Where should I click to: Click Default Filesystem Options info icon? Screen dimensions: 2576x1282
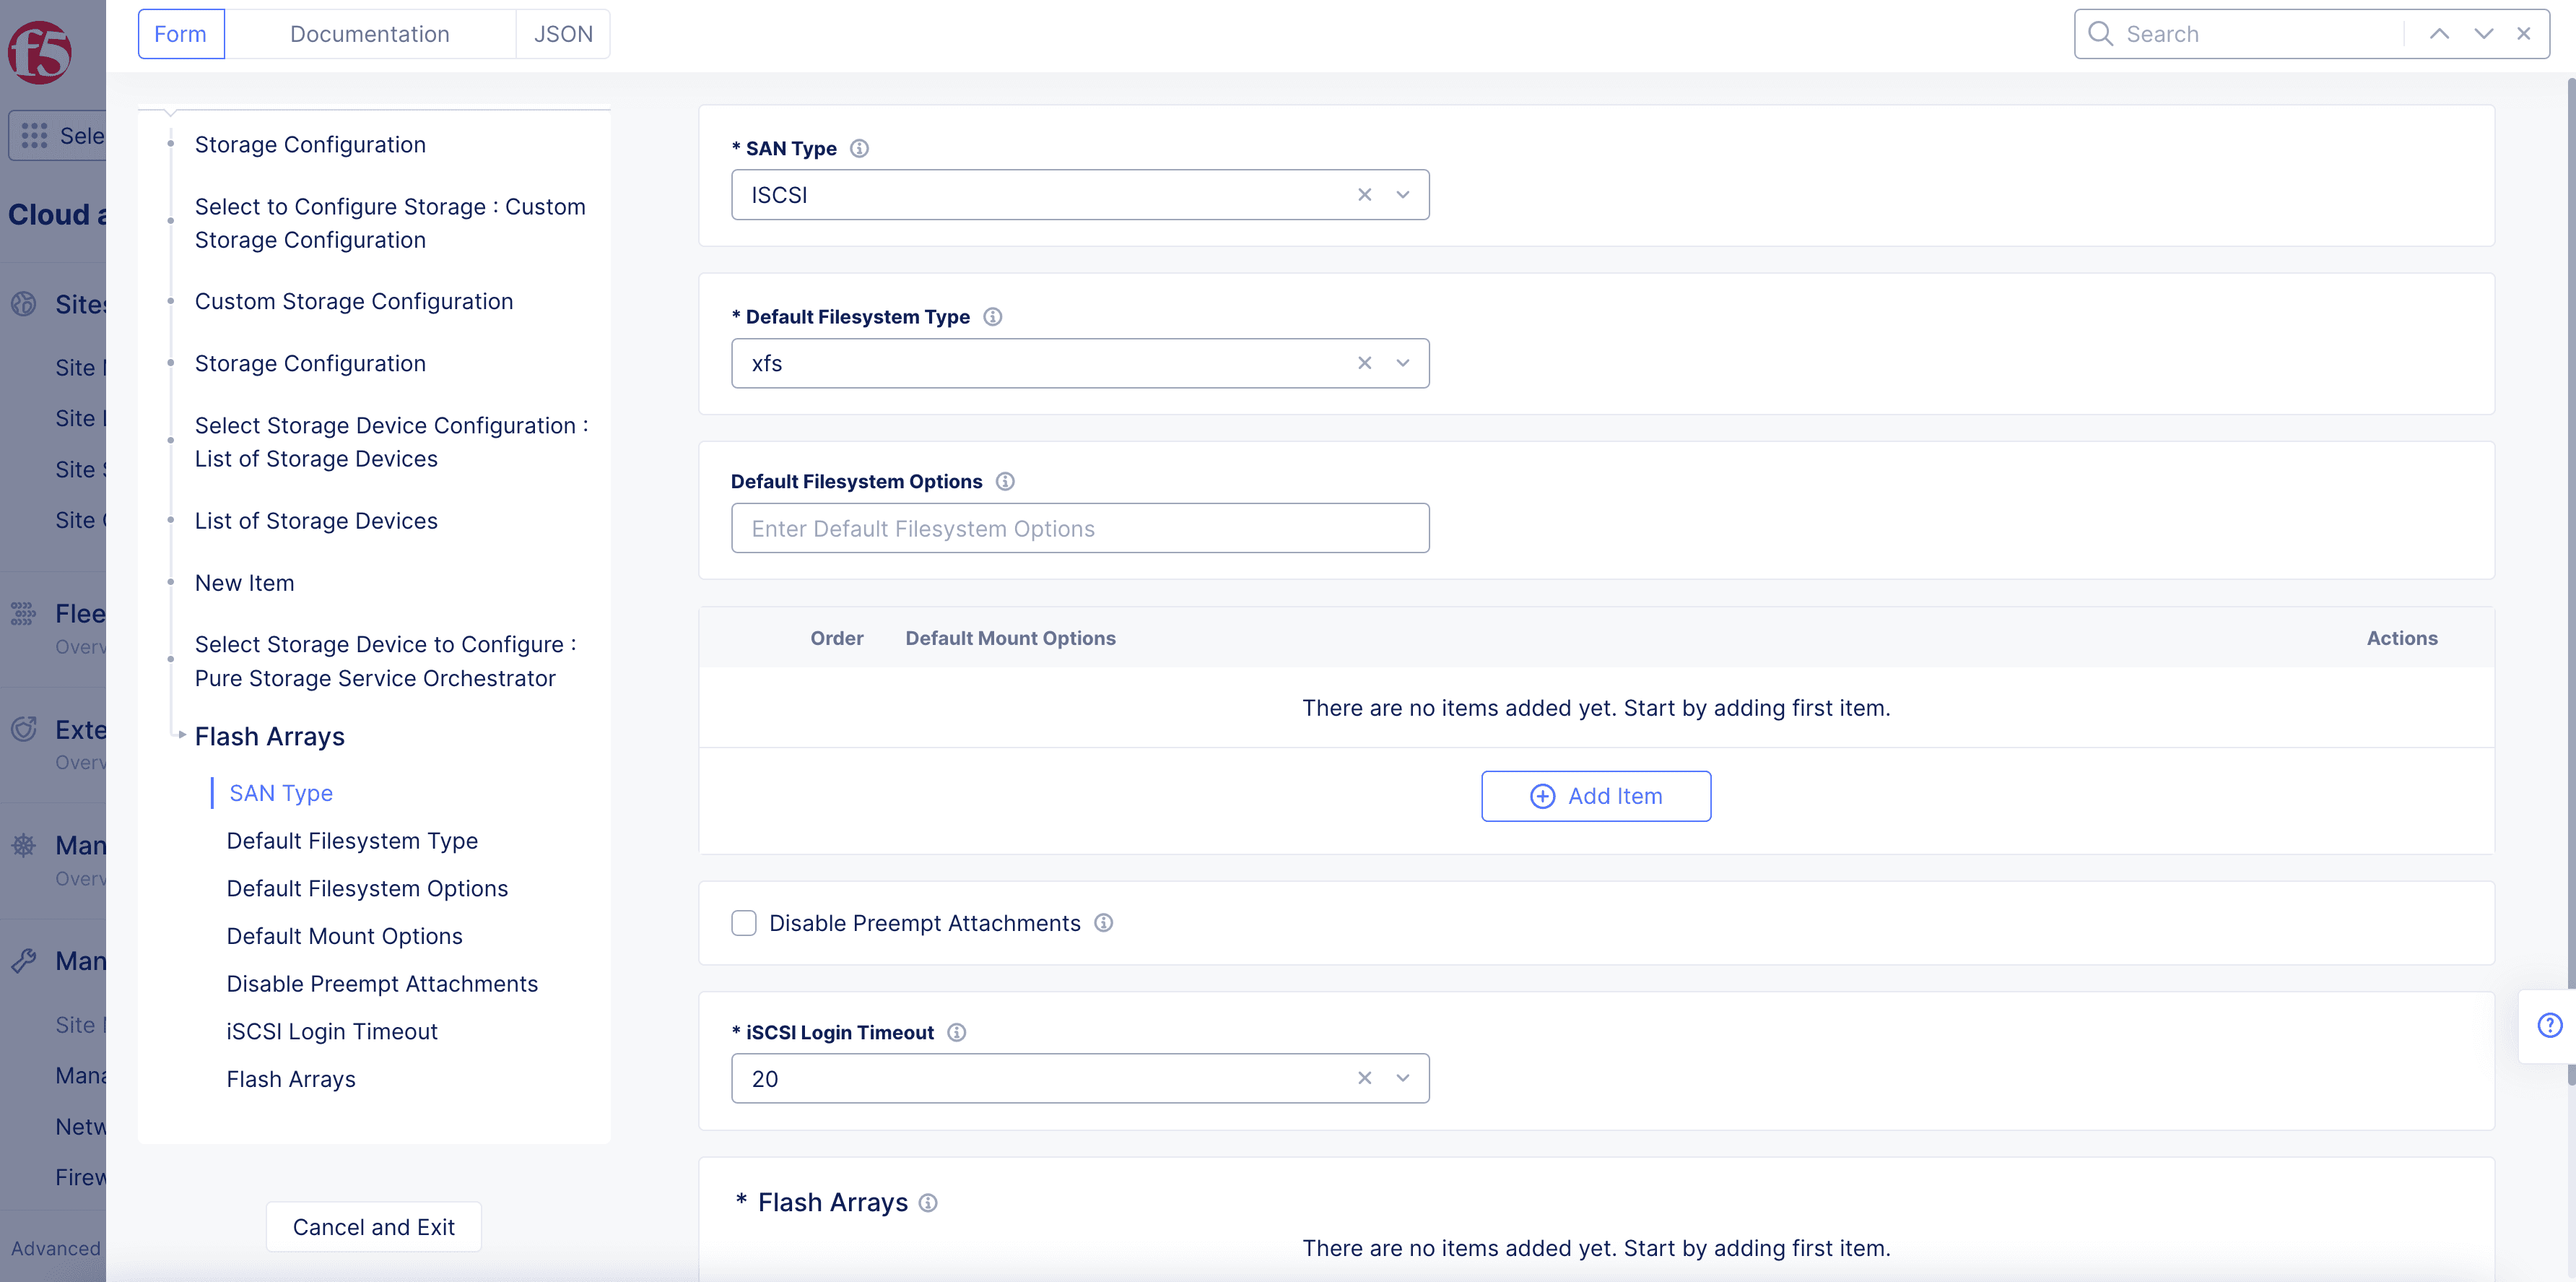1005,482
